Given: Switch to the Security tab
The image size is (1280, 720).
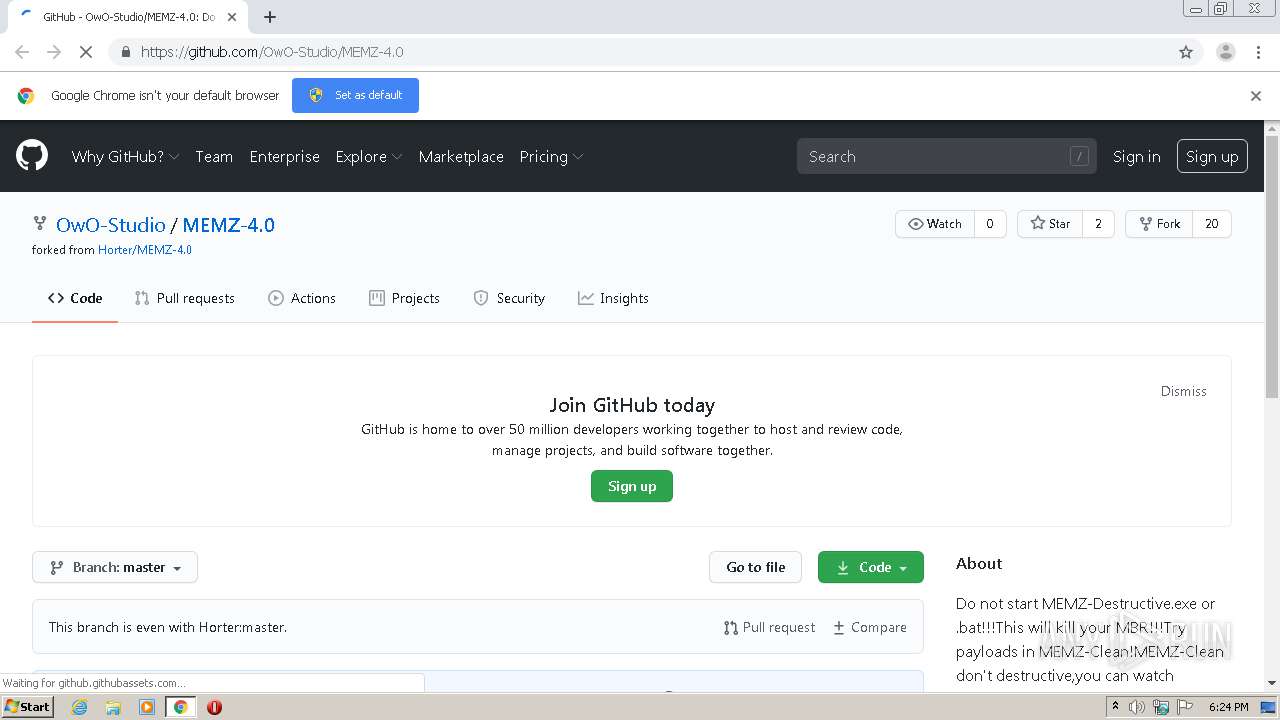Looking at the screenshot, I should tap(509, 298).
